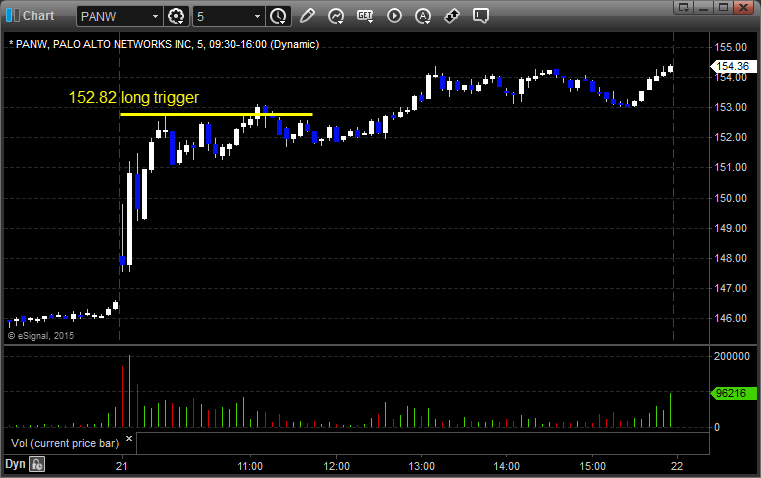Open symbol settings gear next to PANW
The height and width of the screenshot is (478, 761).
(176, 16)
